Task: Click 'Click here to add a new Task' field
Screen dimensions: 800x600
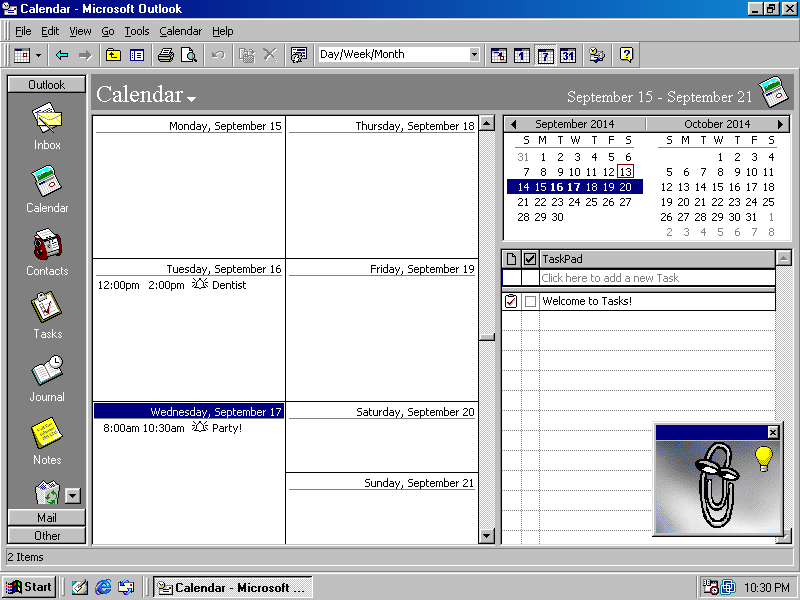Action: point(657,278)
